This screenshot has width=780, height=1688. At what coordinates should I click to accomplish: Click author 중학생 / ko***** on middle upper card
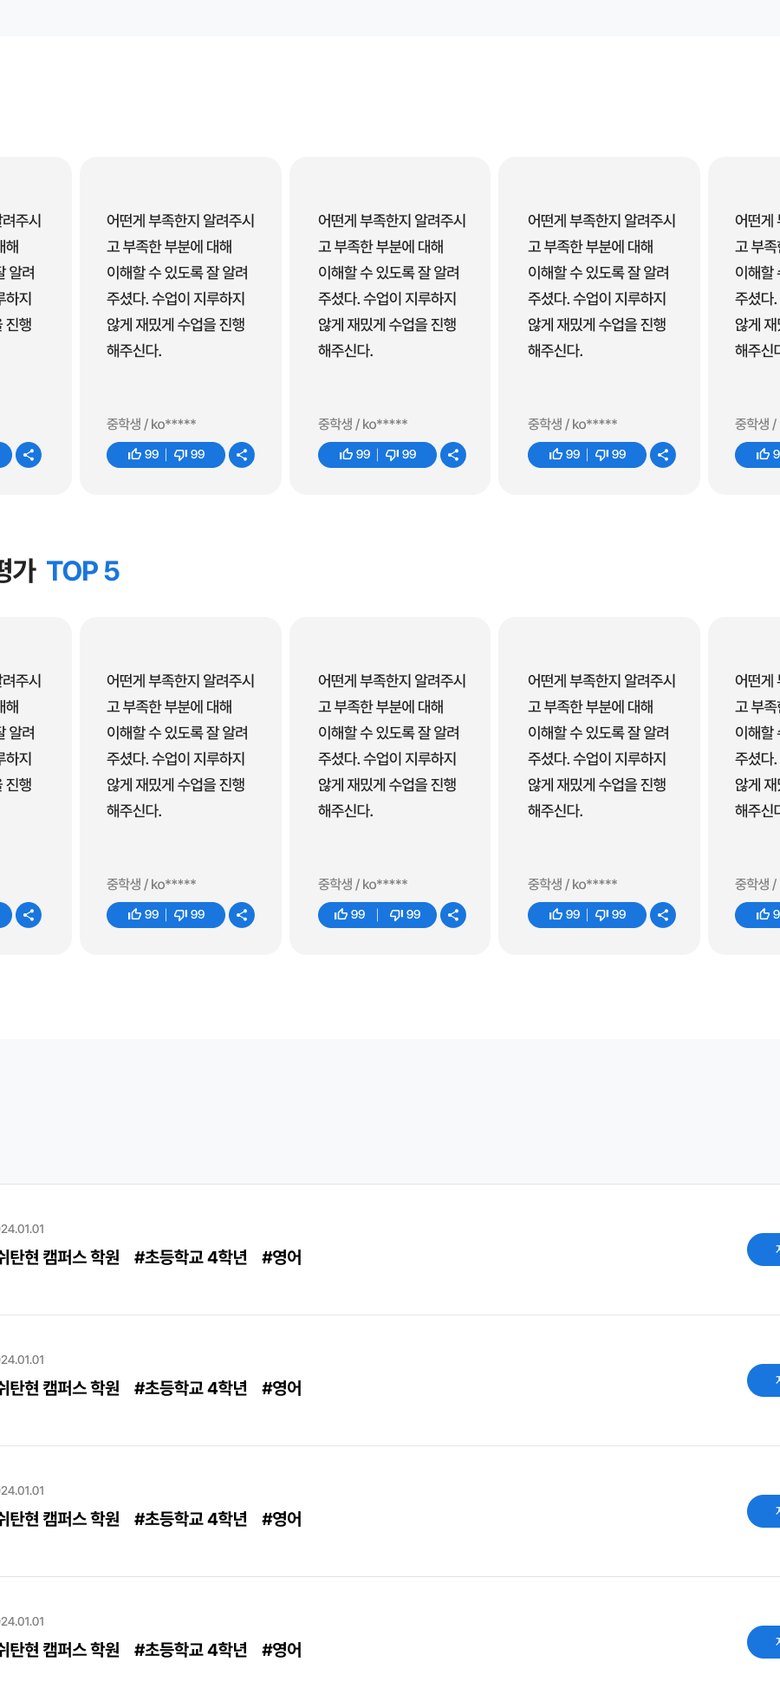[x=362, y=424]
